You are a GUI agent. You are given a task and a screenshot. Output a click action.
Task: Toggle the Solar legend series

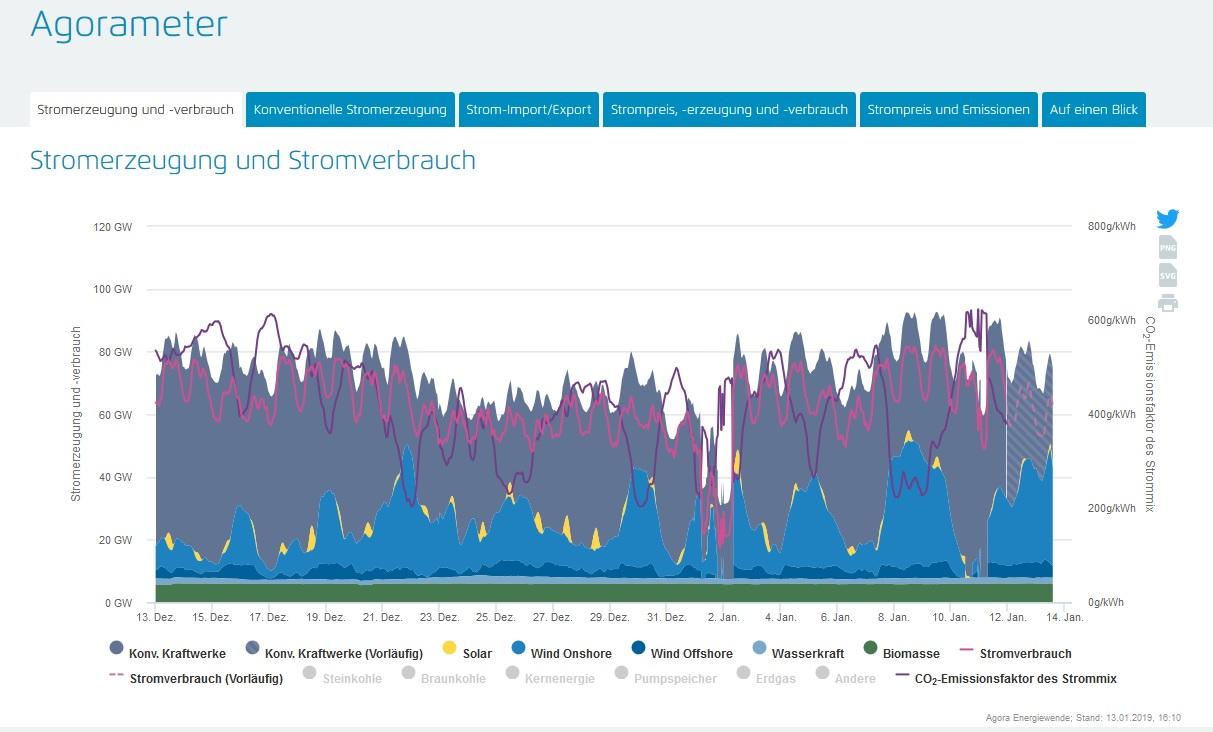[466, 653]
